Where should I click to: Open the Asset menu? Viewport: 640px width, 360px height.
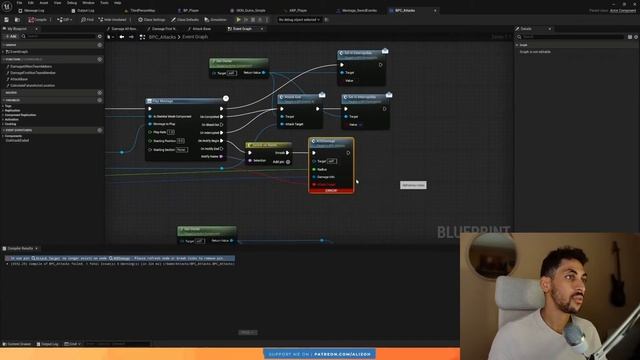tap(44, 3)
